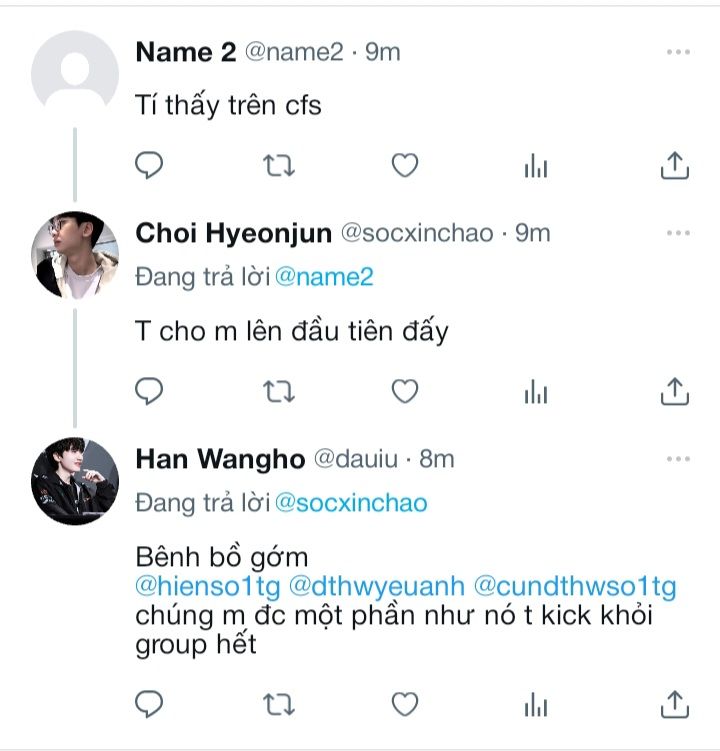Open the @cundthwso1tg mention link
Screen dimensions: 720x751
tap(574, 586)
